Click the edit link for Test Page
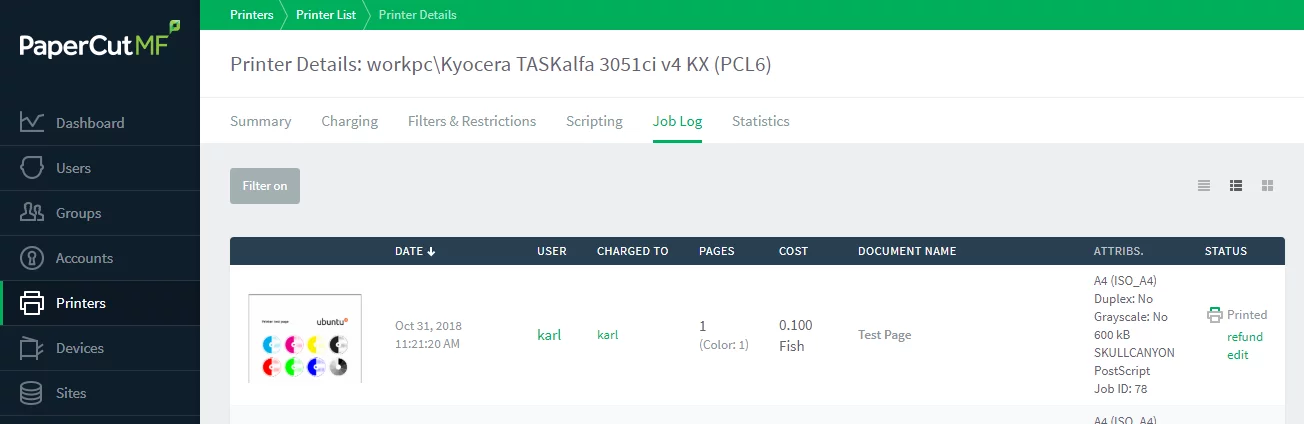 pyautogui.click(x=1237, y=355)
